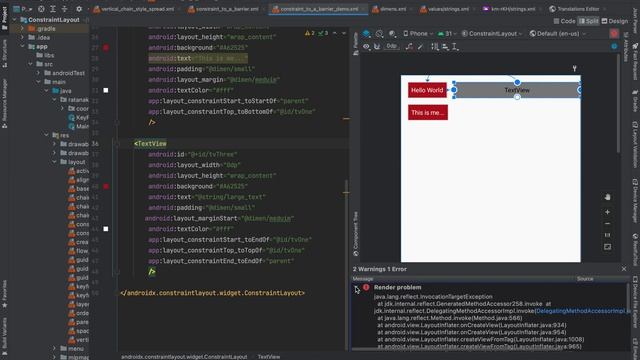Click the warnings count indicator in editor
Viewport: 640px width, 360px height.
pos(310,33)
